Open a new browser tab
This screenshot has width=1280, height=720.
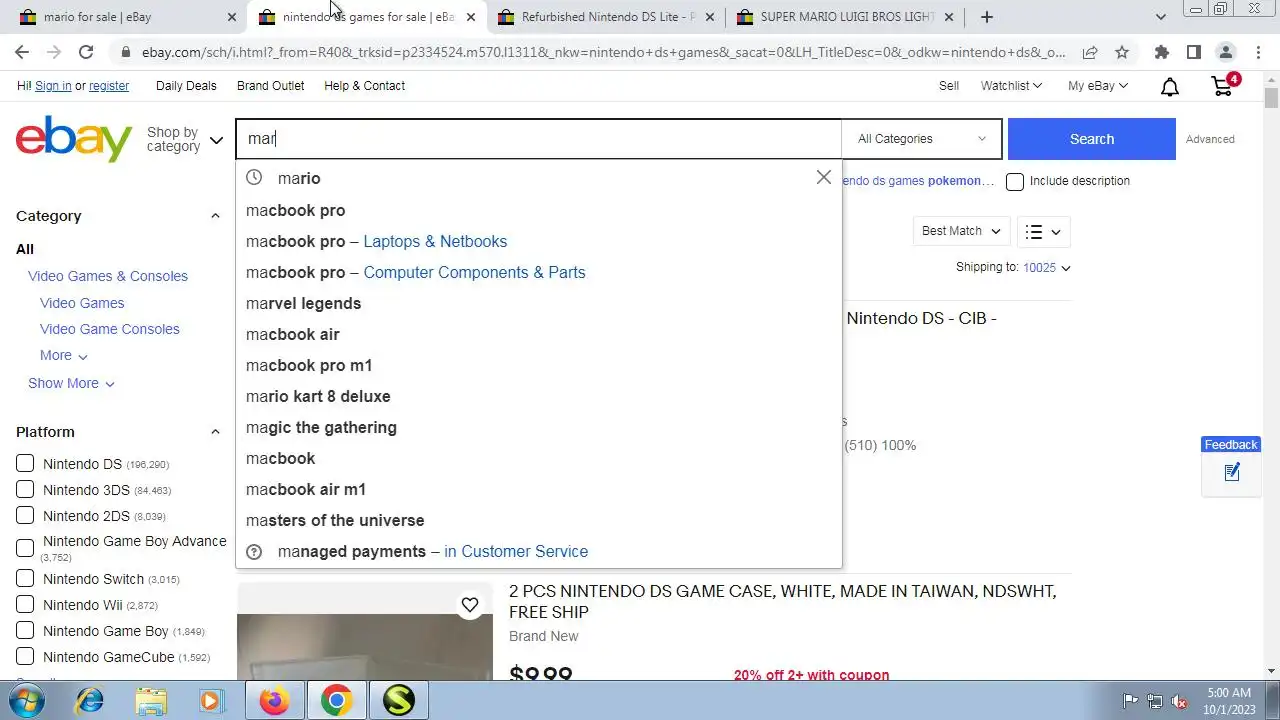(987, 17)
